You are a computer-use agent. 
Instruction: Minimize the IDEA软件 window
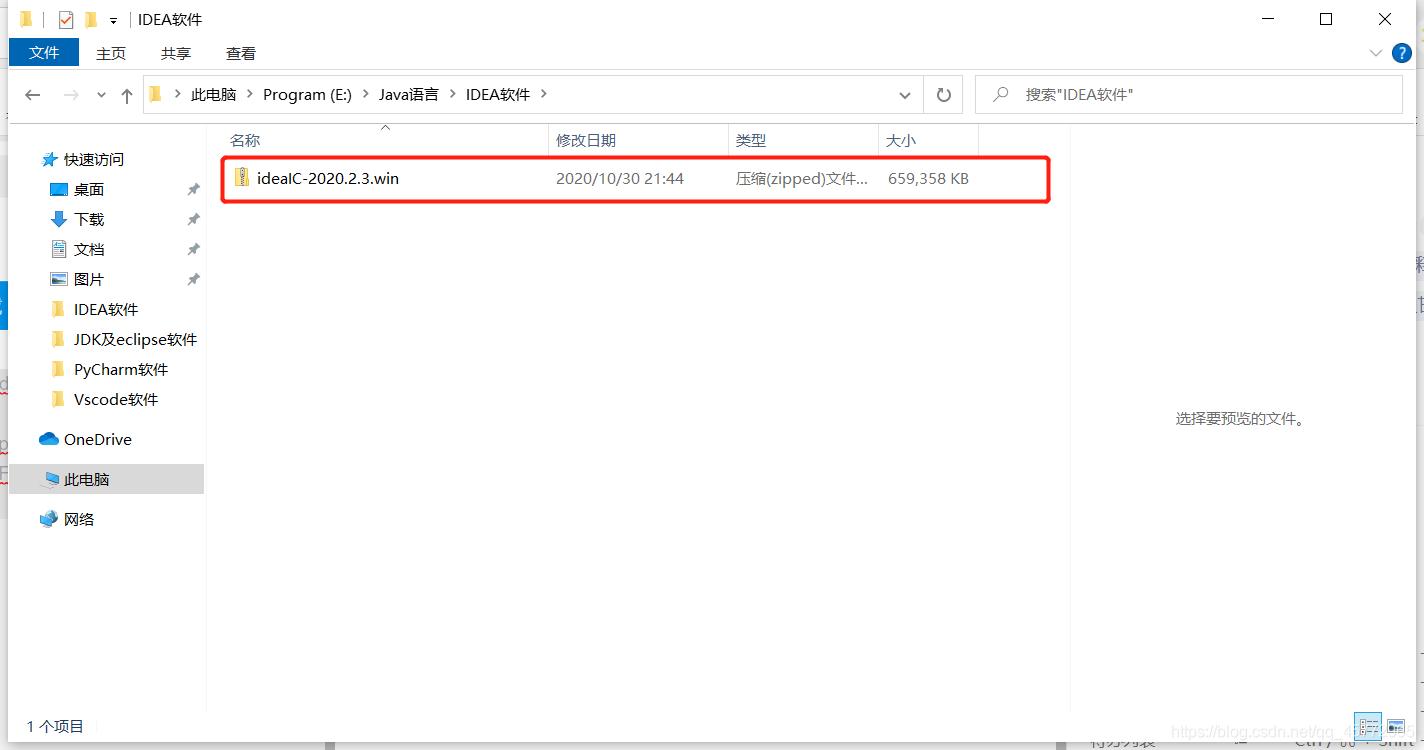(1268, 19)
